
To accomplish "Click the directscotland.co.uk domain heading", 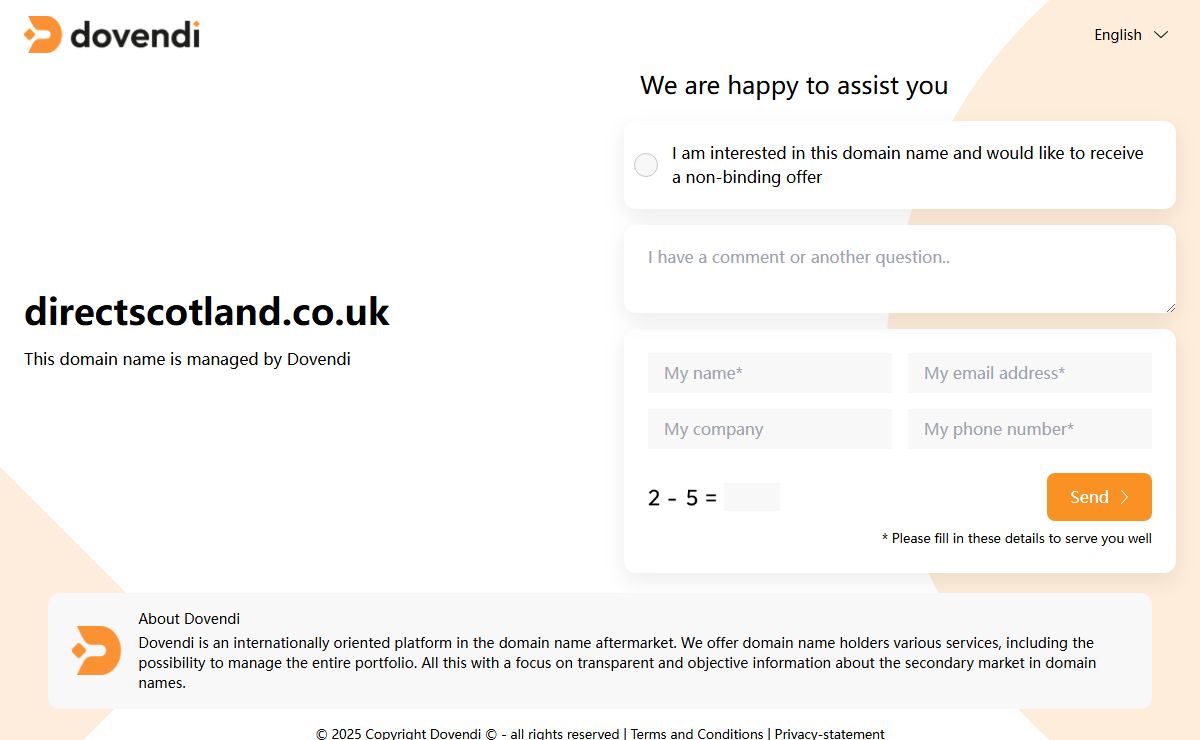I will [x=207, y=312].
